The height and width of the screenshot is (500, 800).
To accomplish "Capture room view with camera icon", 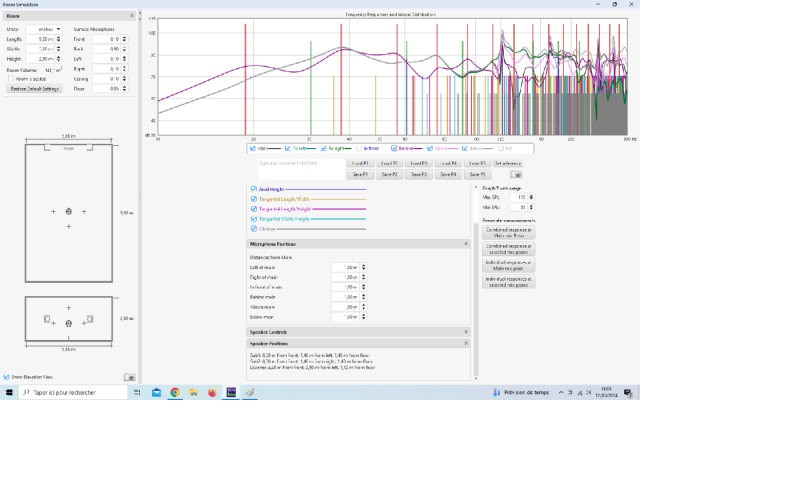I will (130, 377).
